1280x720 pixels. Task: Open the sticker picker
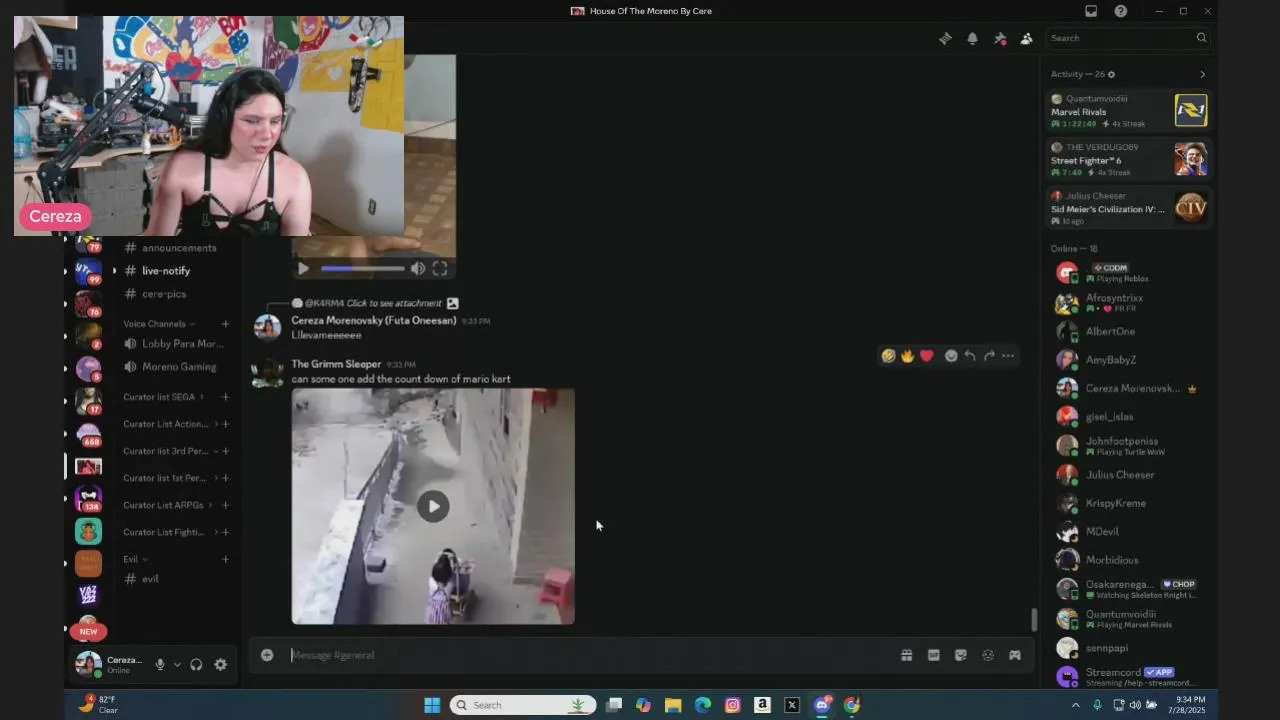(960, 655)
